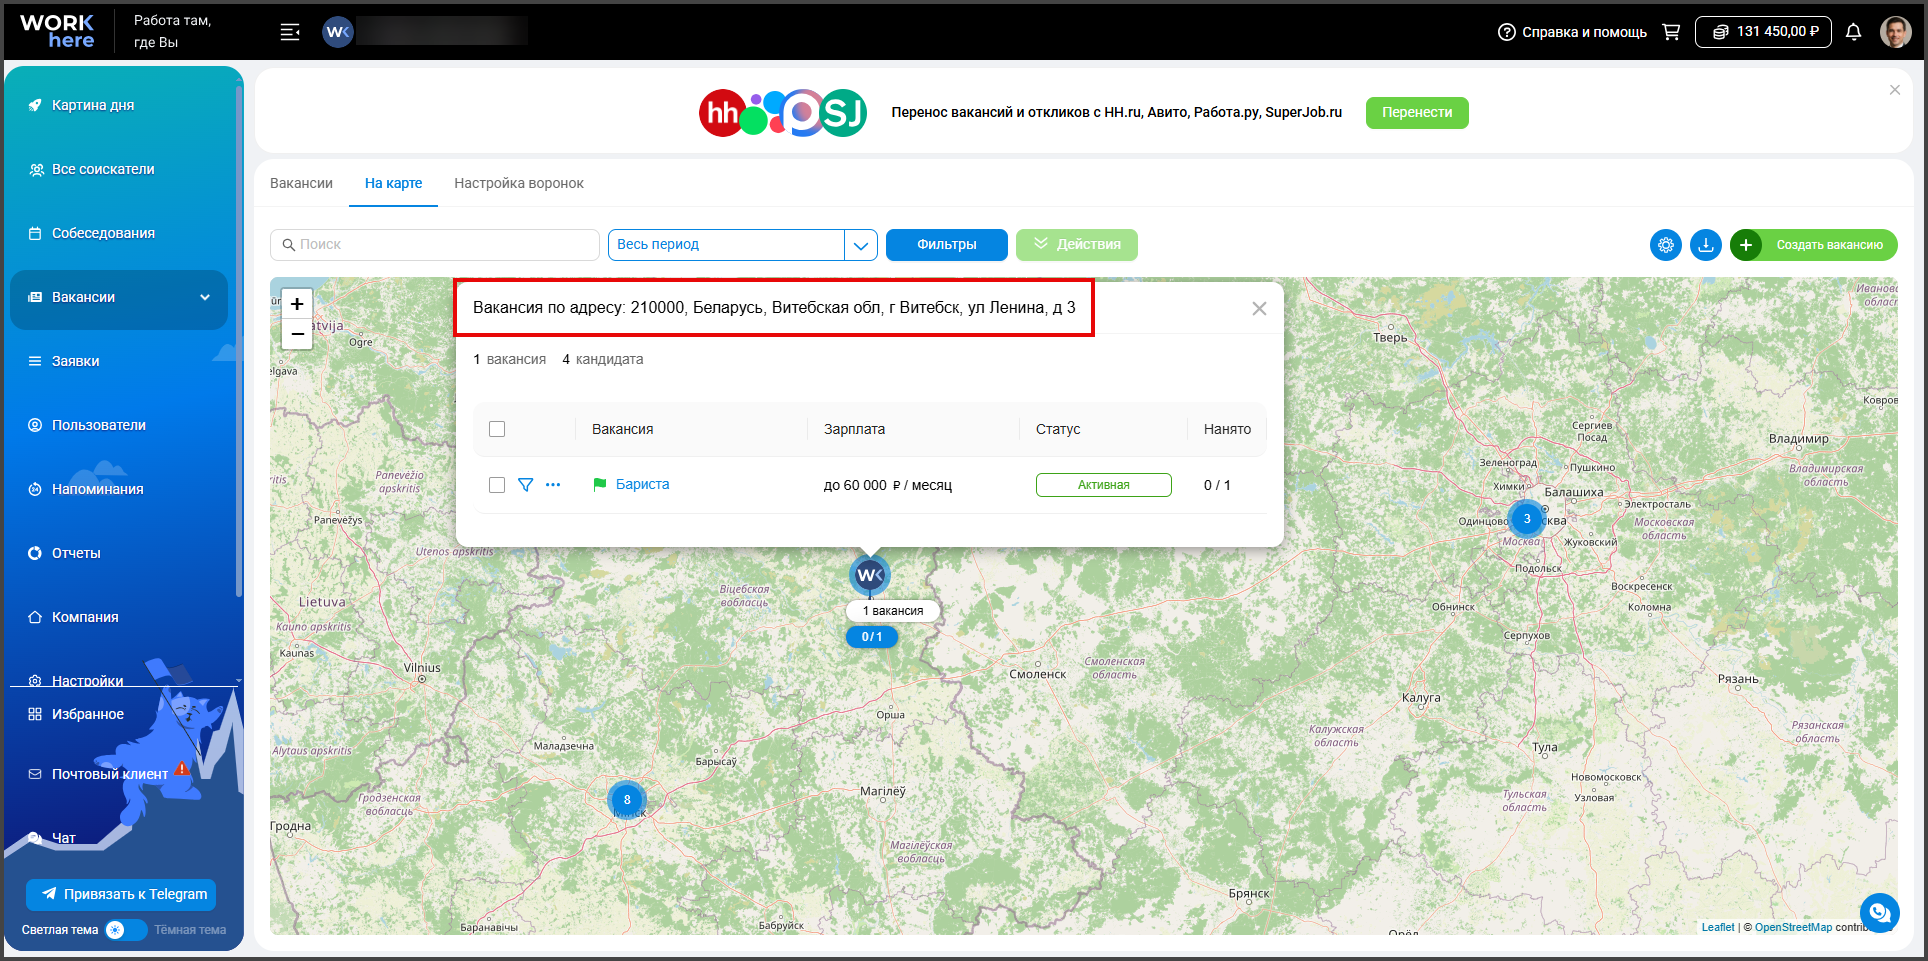Viewport: 1928px width, 961px height.
Task: Click the sidebar scrollbar
Action: 238,340
